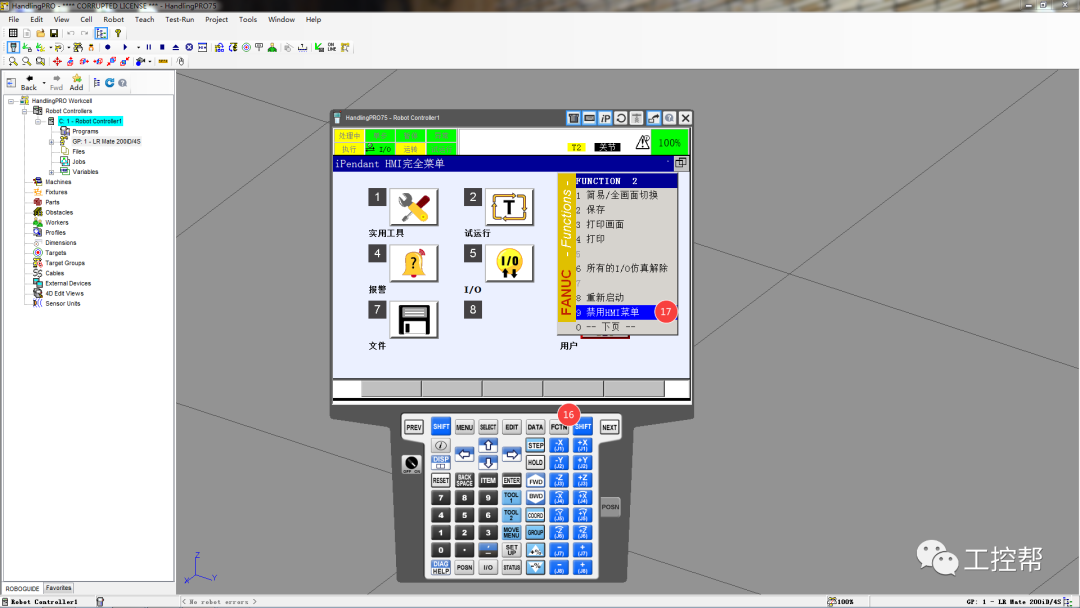1080x608 pixels.
Task: Toggle the teach pendant show icon in toolbar
Action: pyautogui.click(x=13, y=48)
